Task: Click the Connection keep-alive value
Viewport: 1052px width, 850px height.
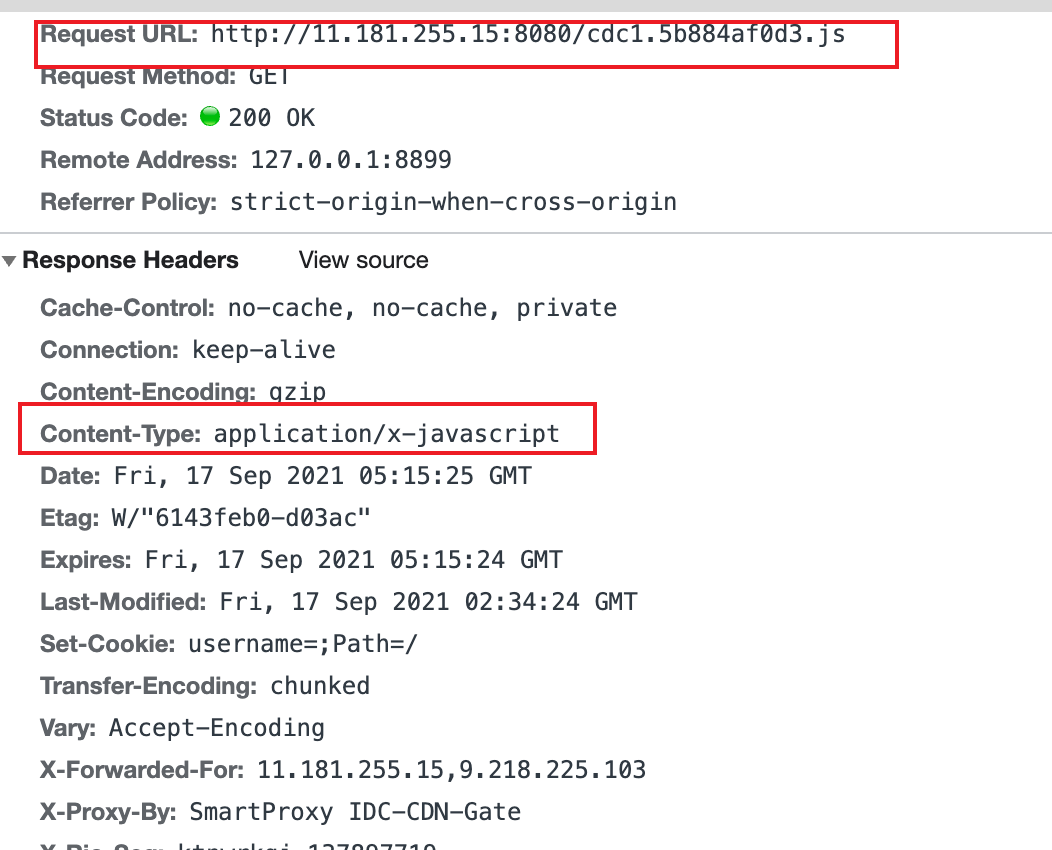Action: (264, 350)
